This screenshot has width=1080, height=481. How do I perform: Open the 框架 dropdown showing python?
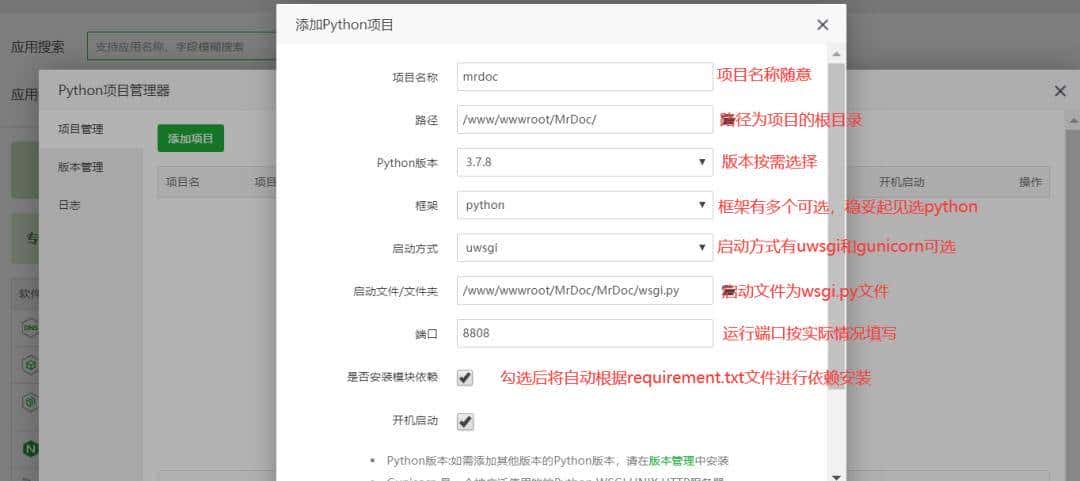[x=585, y=205]
